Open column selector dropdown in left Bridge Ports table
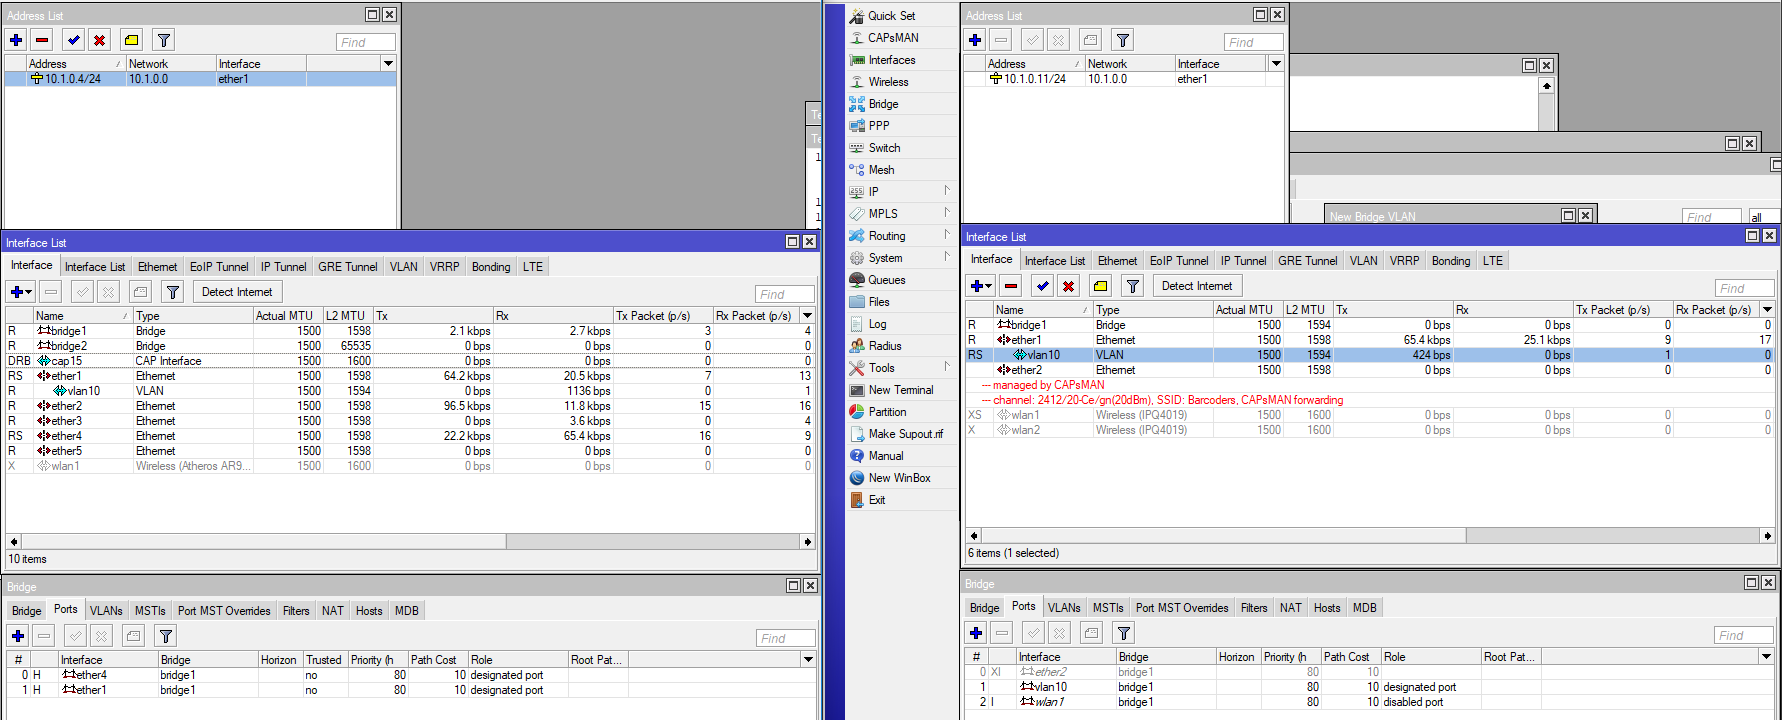 tap(808, 659)
